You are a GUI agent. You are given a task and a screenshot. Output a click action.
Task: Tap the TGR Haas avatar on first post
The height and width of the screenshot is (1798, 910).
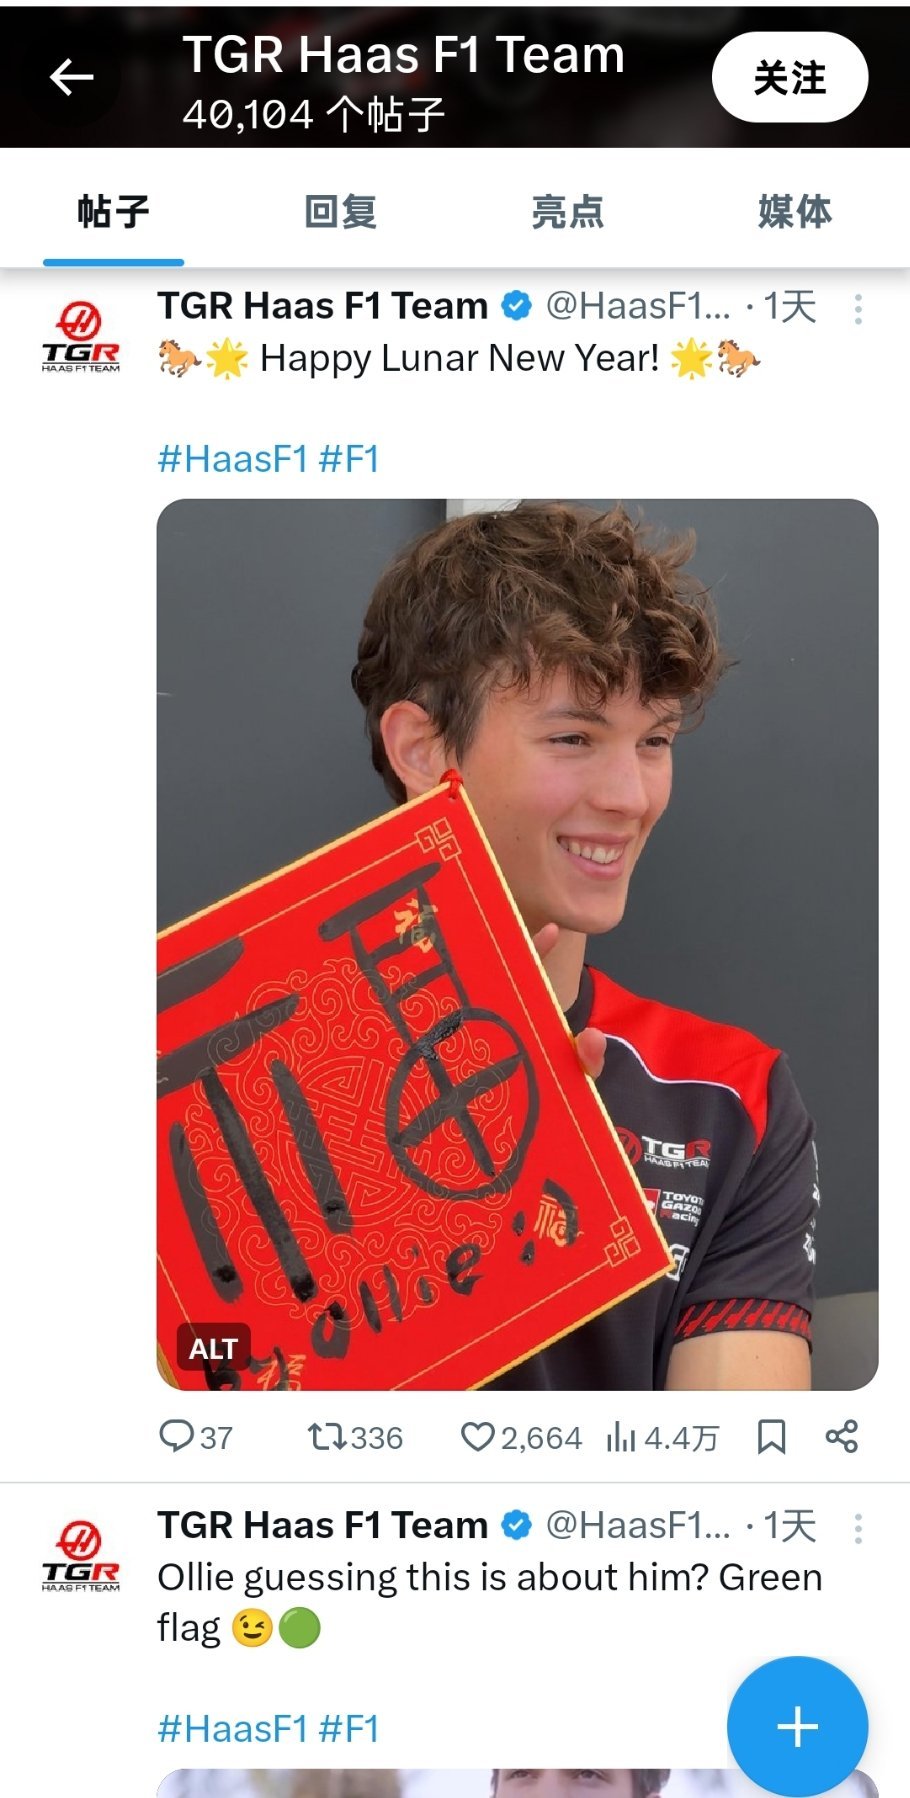tap(81, 337)
